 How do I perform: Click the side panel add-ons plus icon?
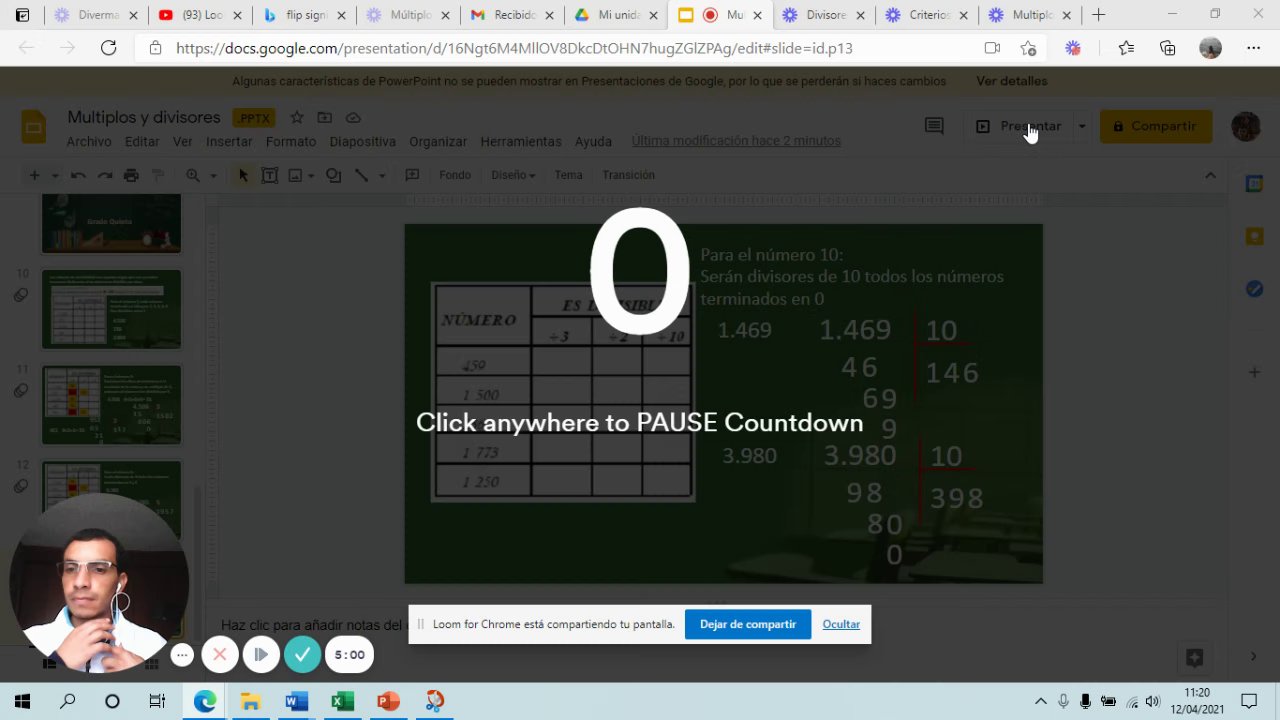(1254, 372)
